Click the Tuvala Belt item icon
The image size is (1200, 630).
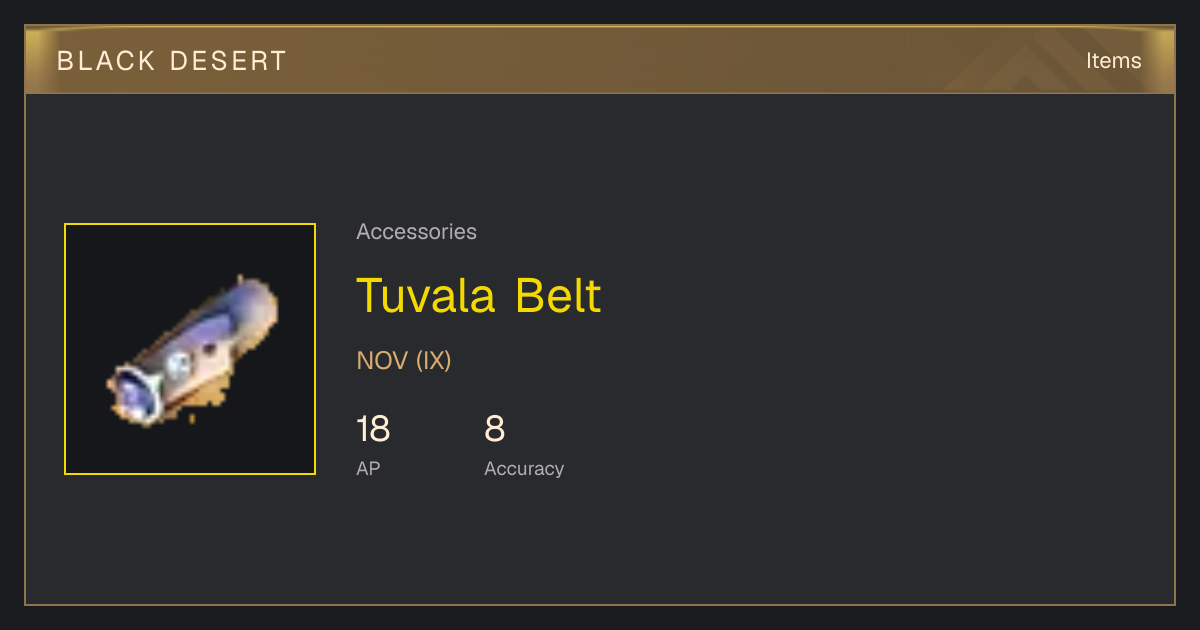tap(192, 350)
